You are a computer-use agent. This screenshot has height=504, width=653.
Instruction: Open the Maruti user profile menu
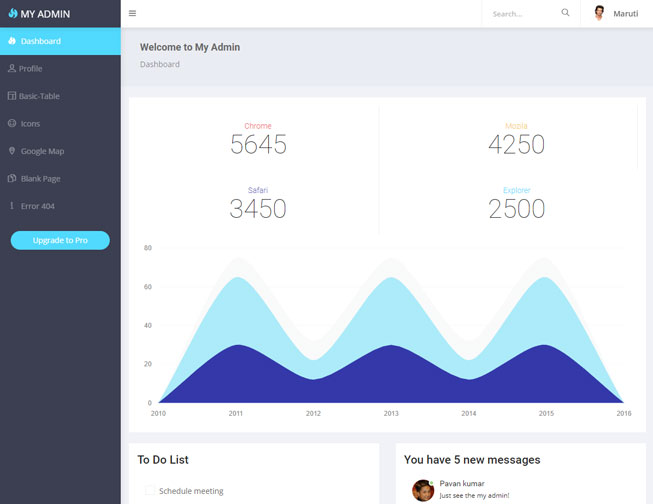click(616, 14)
